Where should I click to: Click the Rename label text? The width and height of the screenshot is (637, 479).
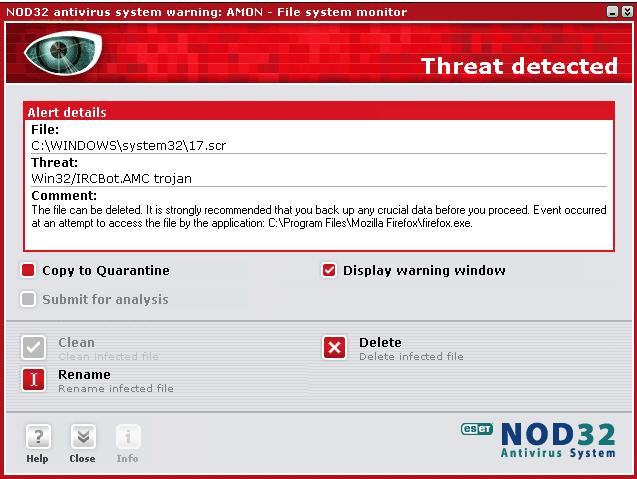84,374
